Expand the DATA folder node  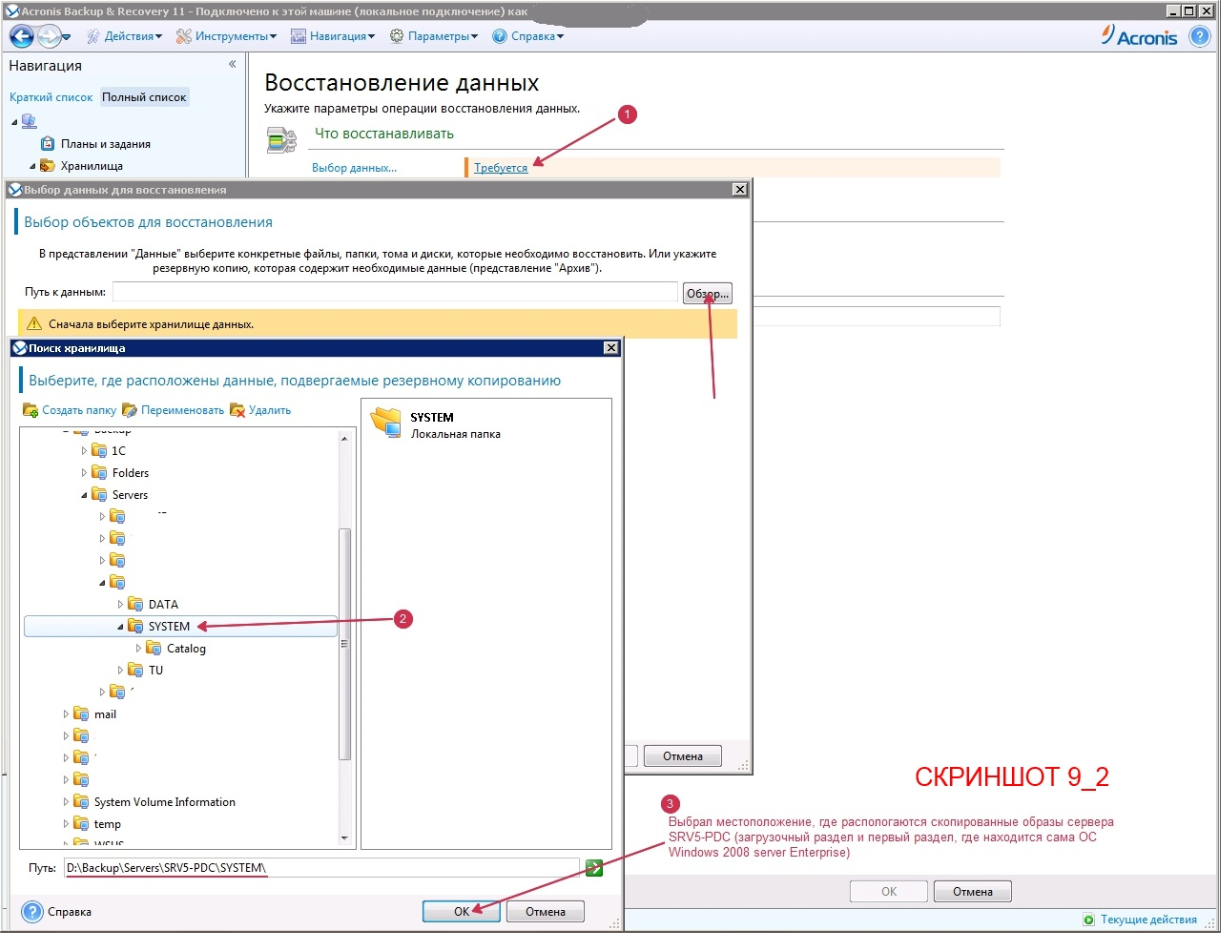122,605
